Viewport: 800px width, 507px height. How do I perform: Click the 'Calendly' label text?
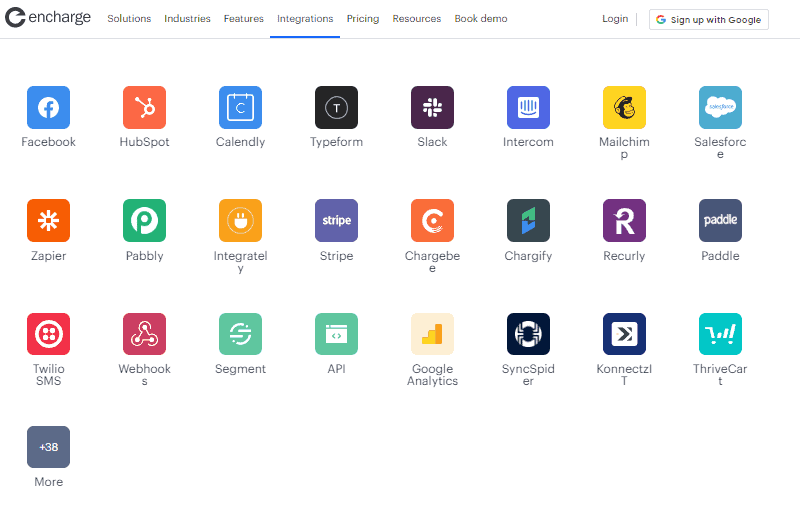240,142
